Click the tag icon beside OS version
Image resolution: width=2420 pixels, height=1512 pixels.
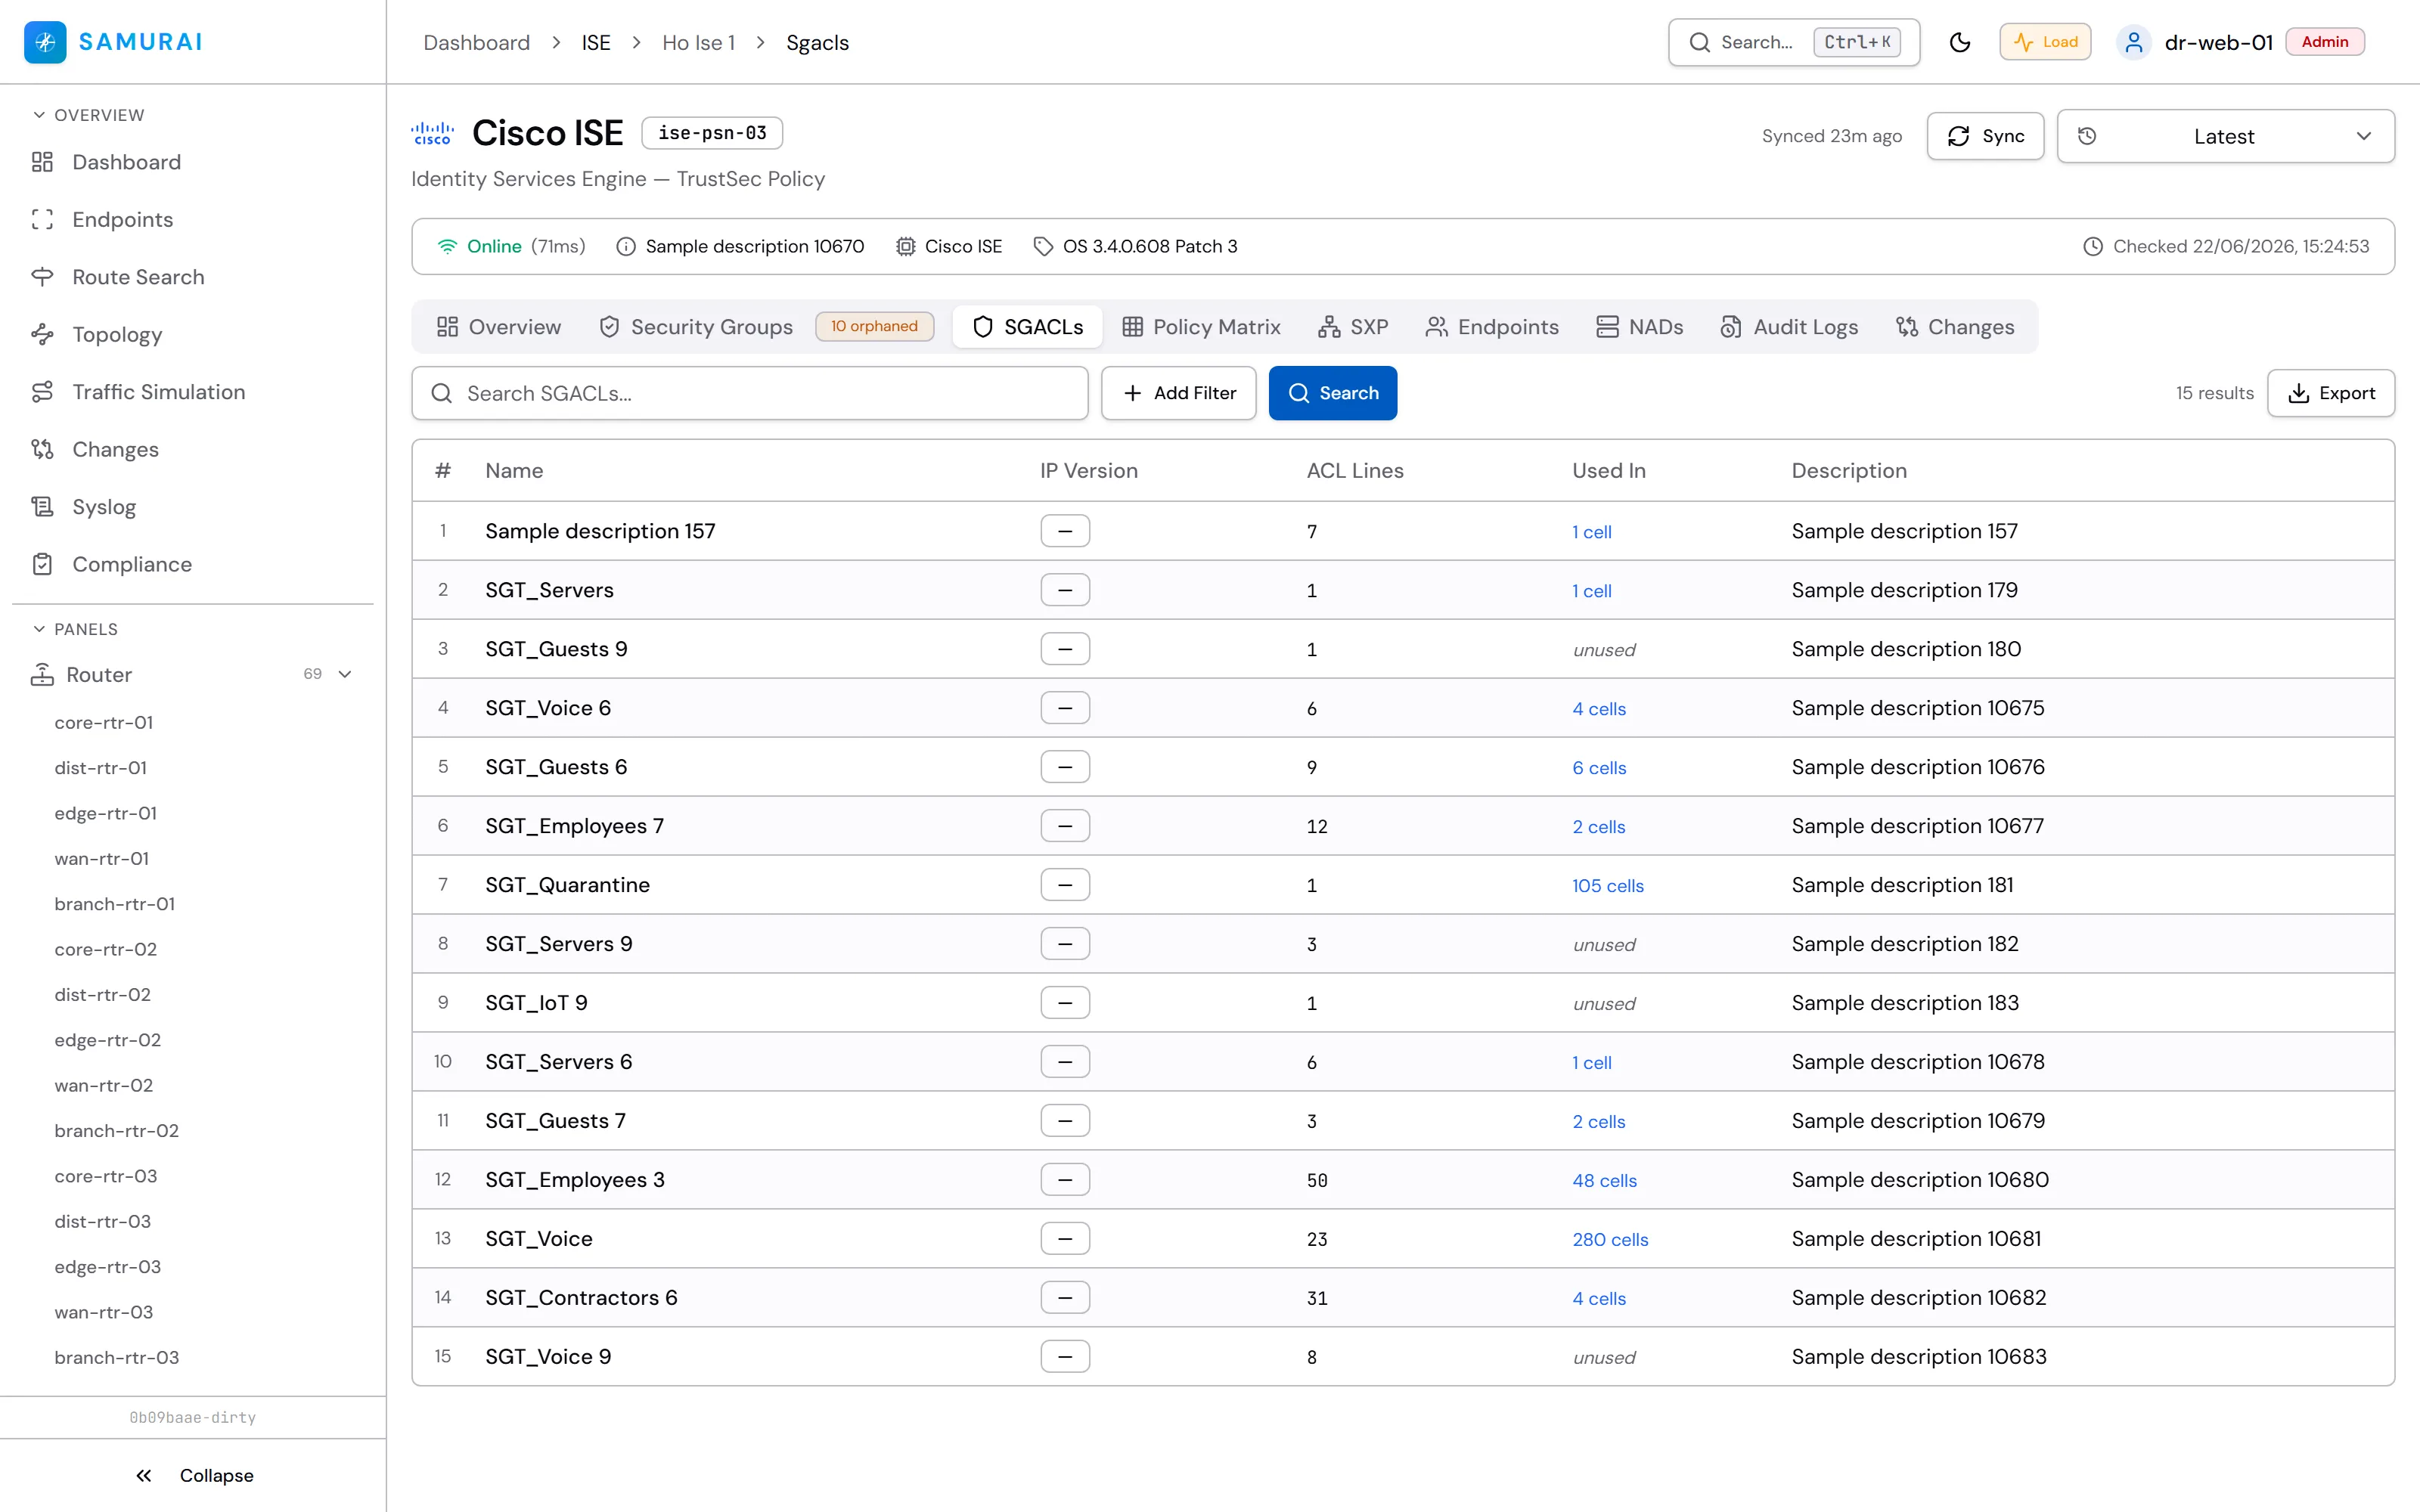click(1043, 247)
